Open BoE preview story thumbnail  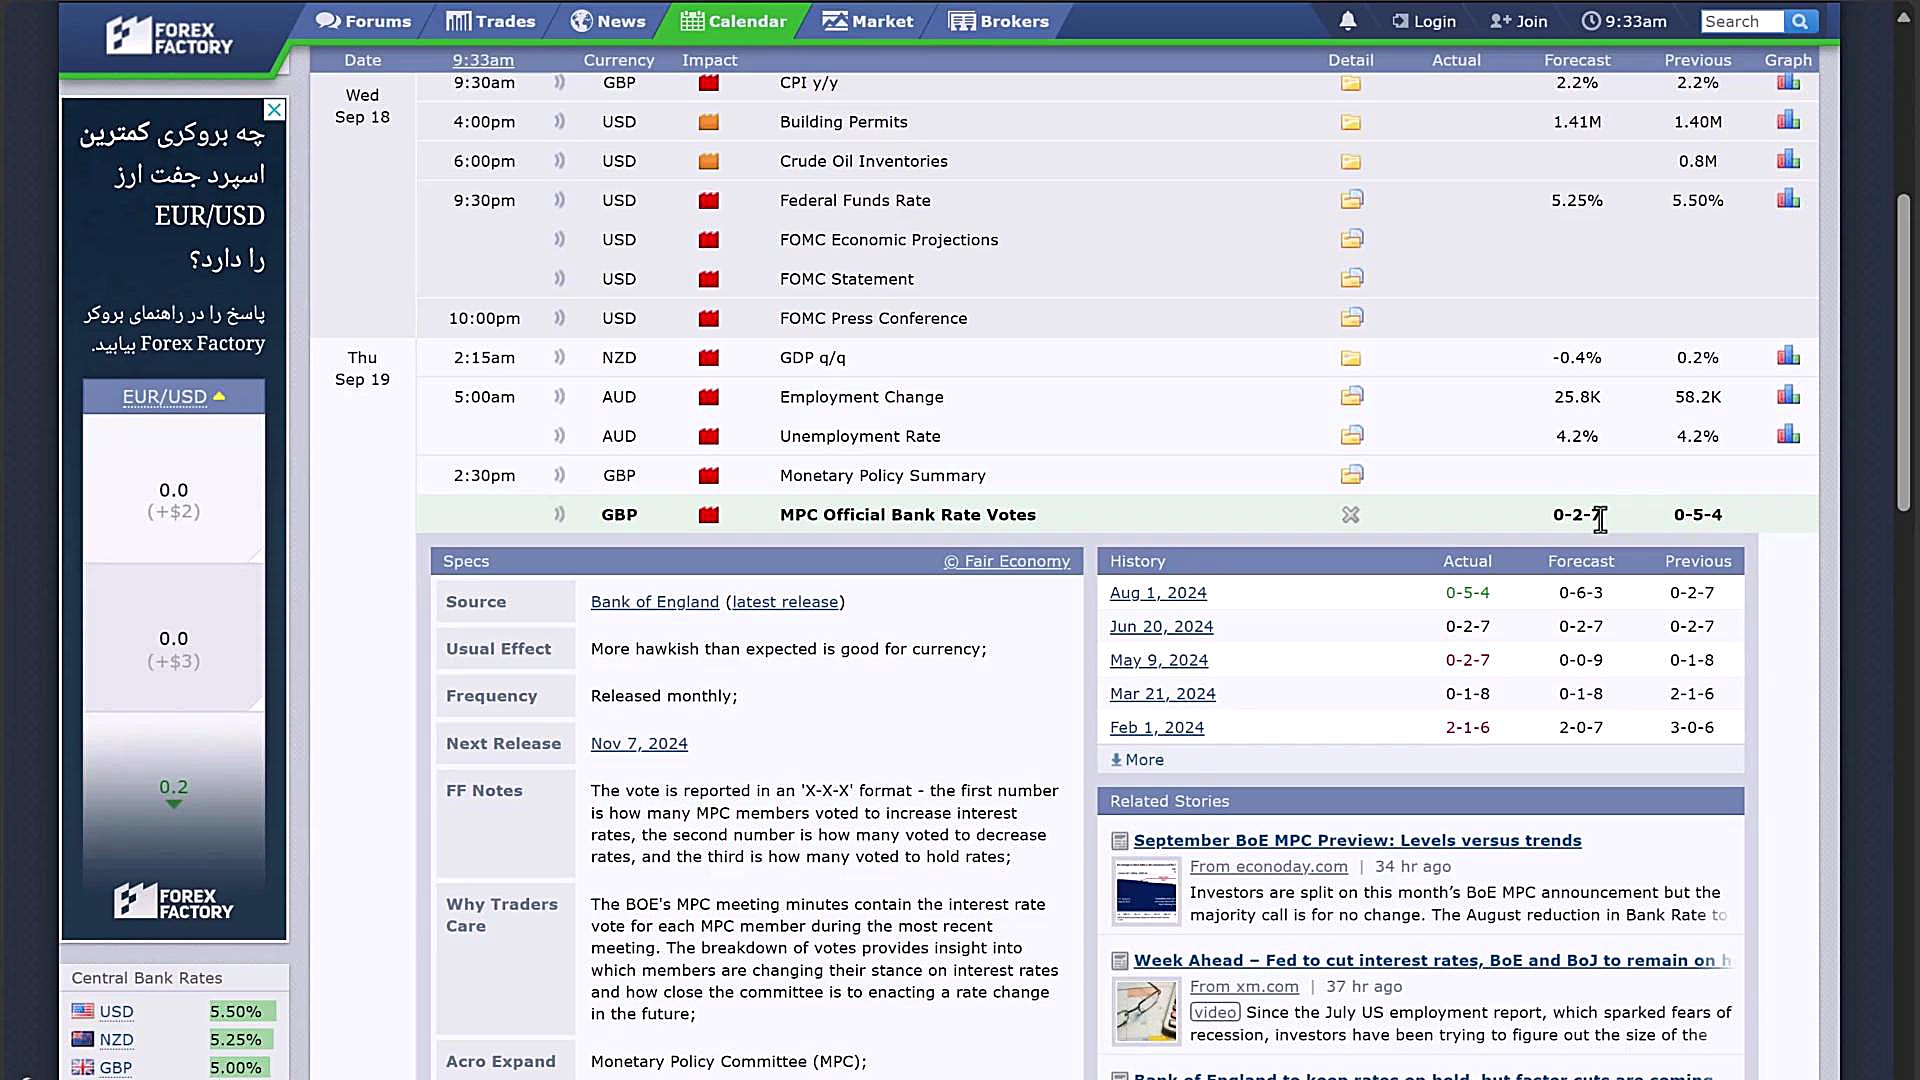click(x=1146, y=892)
